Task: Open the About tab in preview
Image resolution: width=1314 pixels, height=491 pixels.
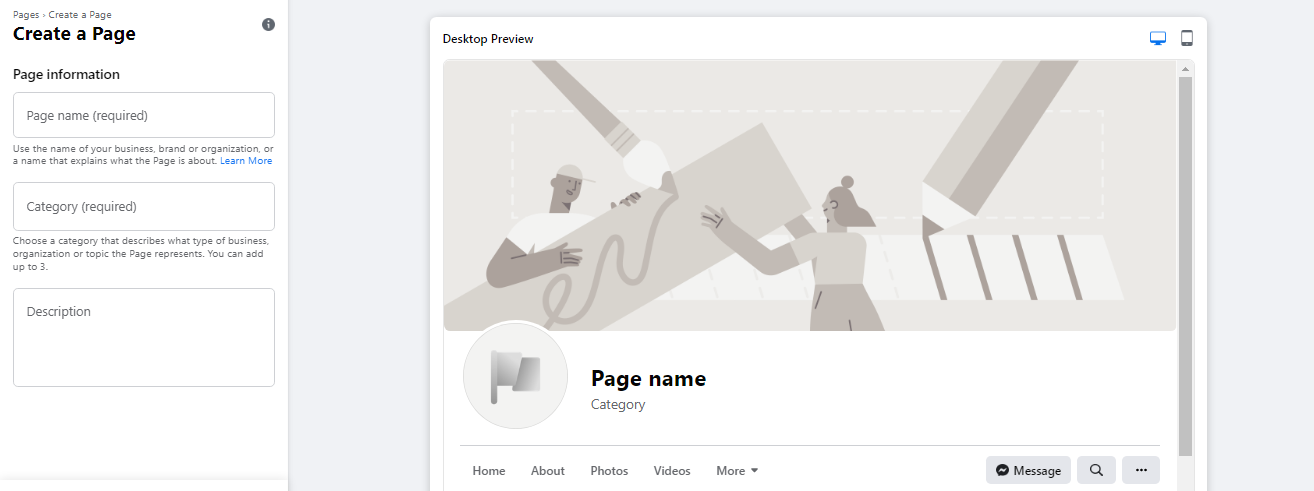Action: 548,471
